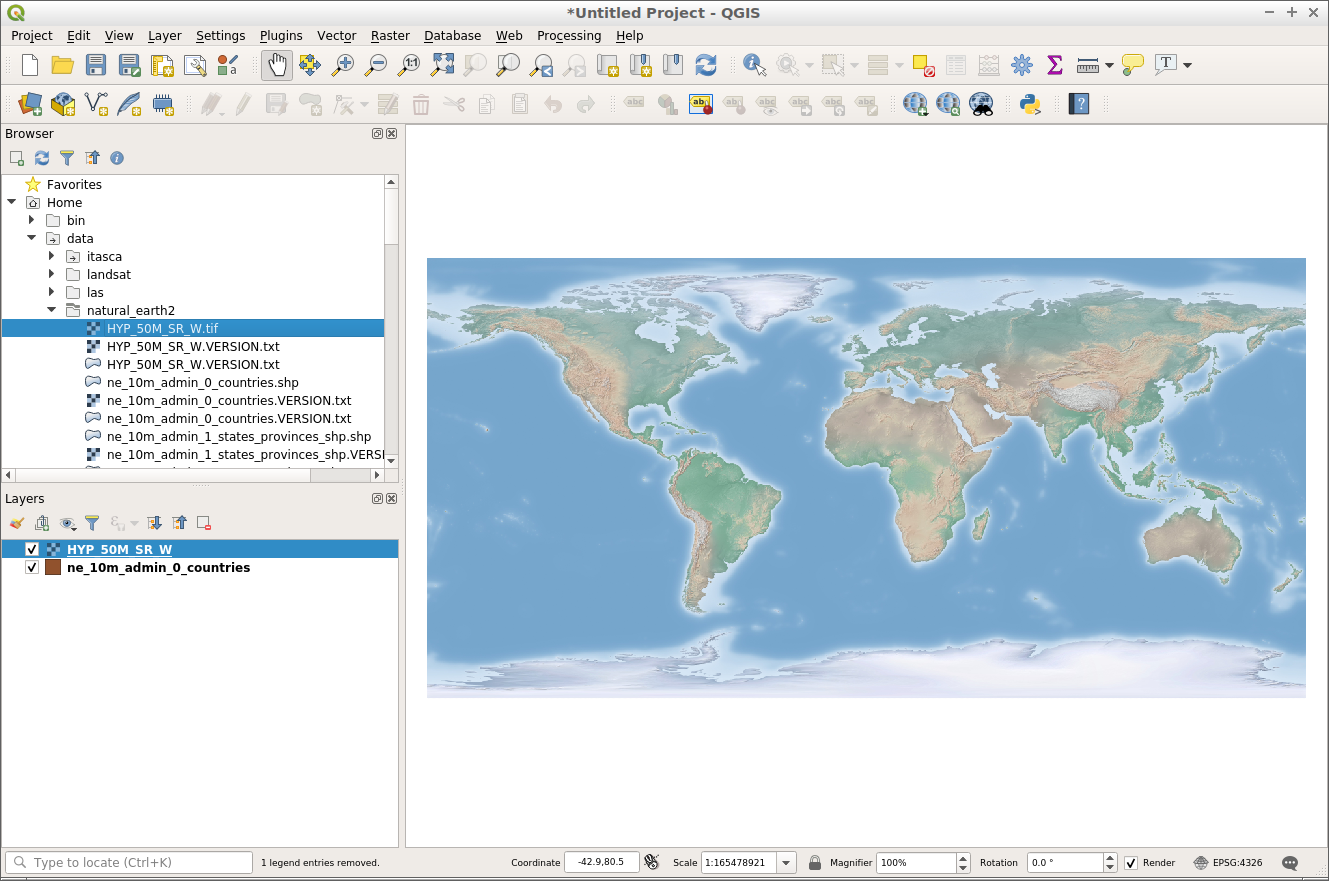Toggle the Render checkbox in status bar

pyautogui.click(x=1131, y=863)
